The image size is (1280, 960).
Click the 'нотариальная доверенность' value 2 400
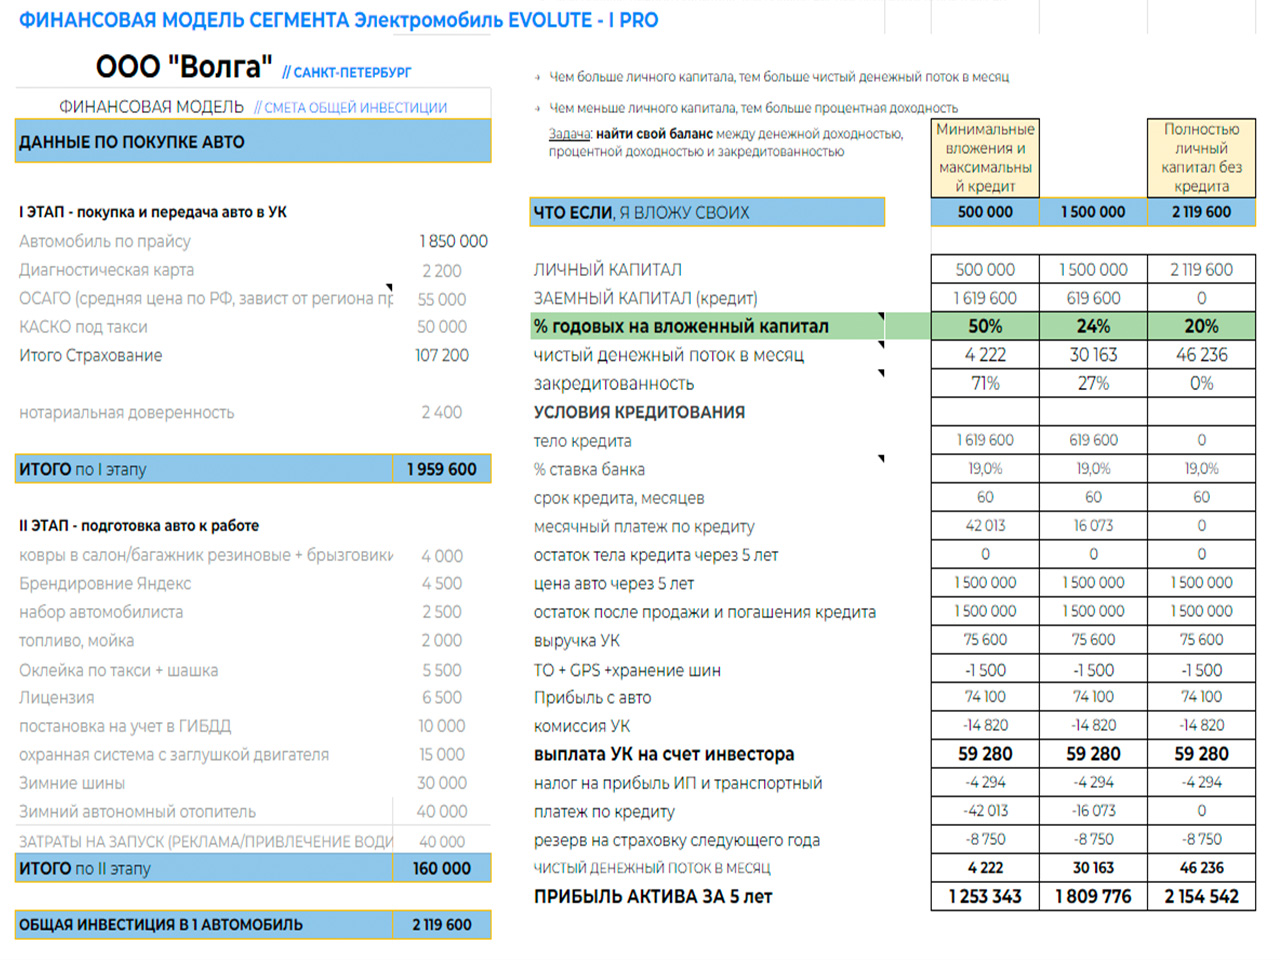(x=442, y=412)
